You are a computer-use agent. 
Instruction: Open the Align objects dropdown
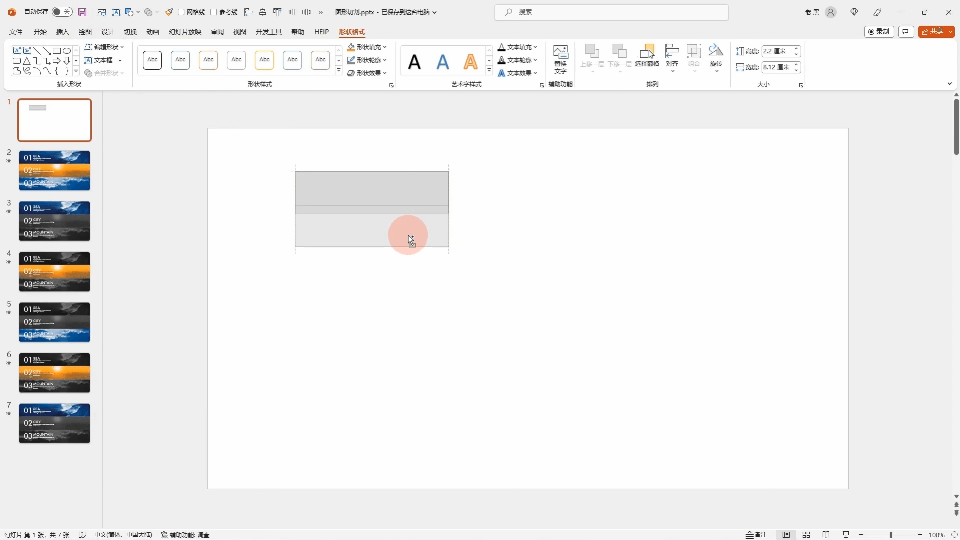(x=672, y=58)
